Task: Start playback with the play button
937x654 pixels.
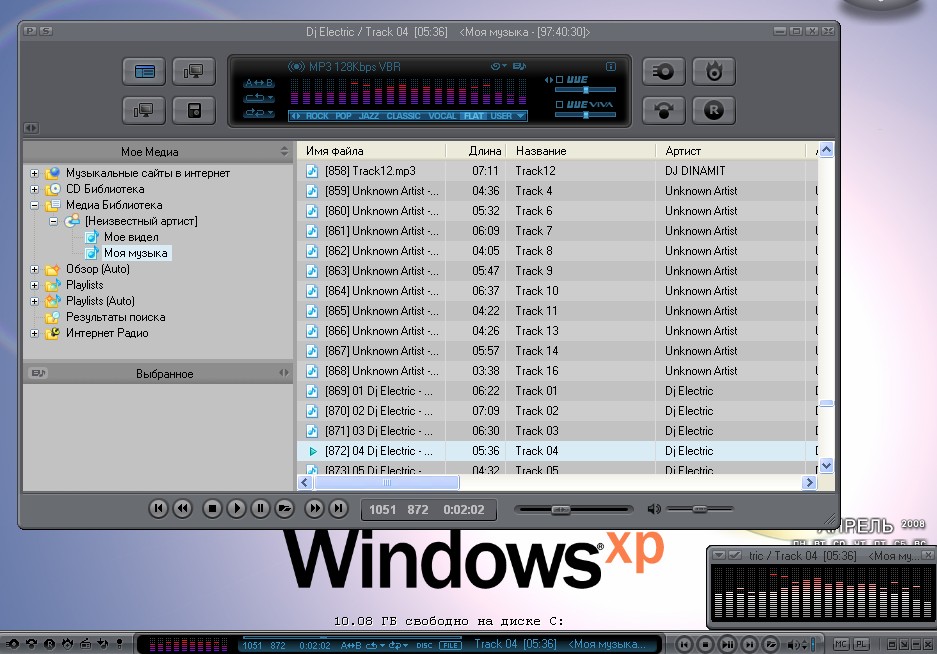Action: (x=236, y=509)
